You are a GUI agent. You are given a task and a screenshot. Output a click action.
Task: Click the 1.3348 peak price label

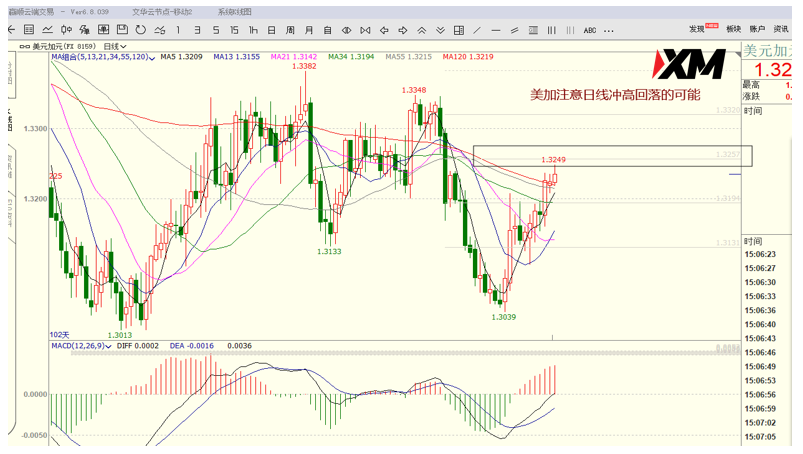tap(414, 90)
